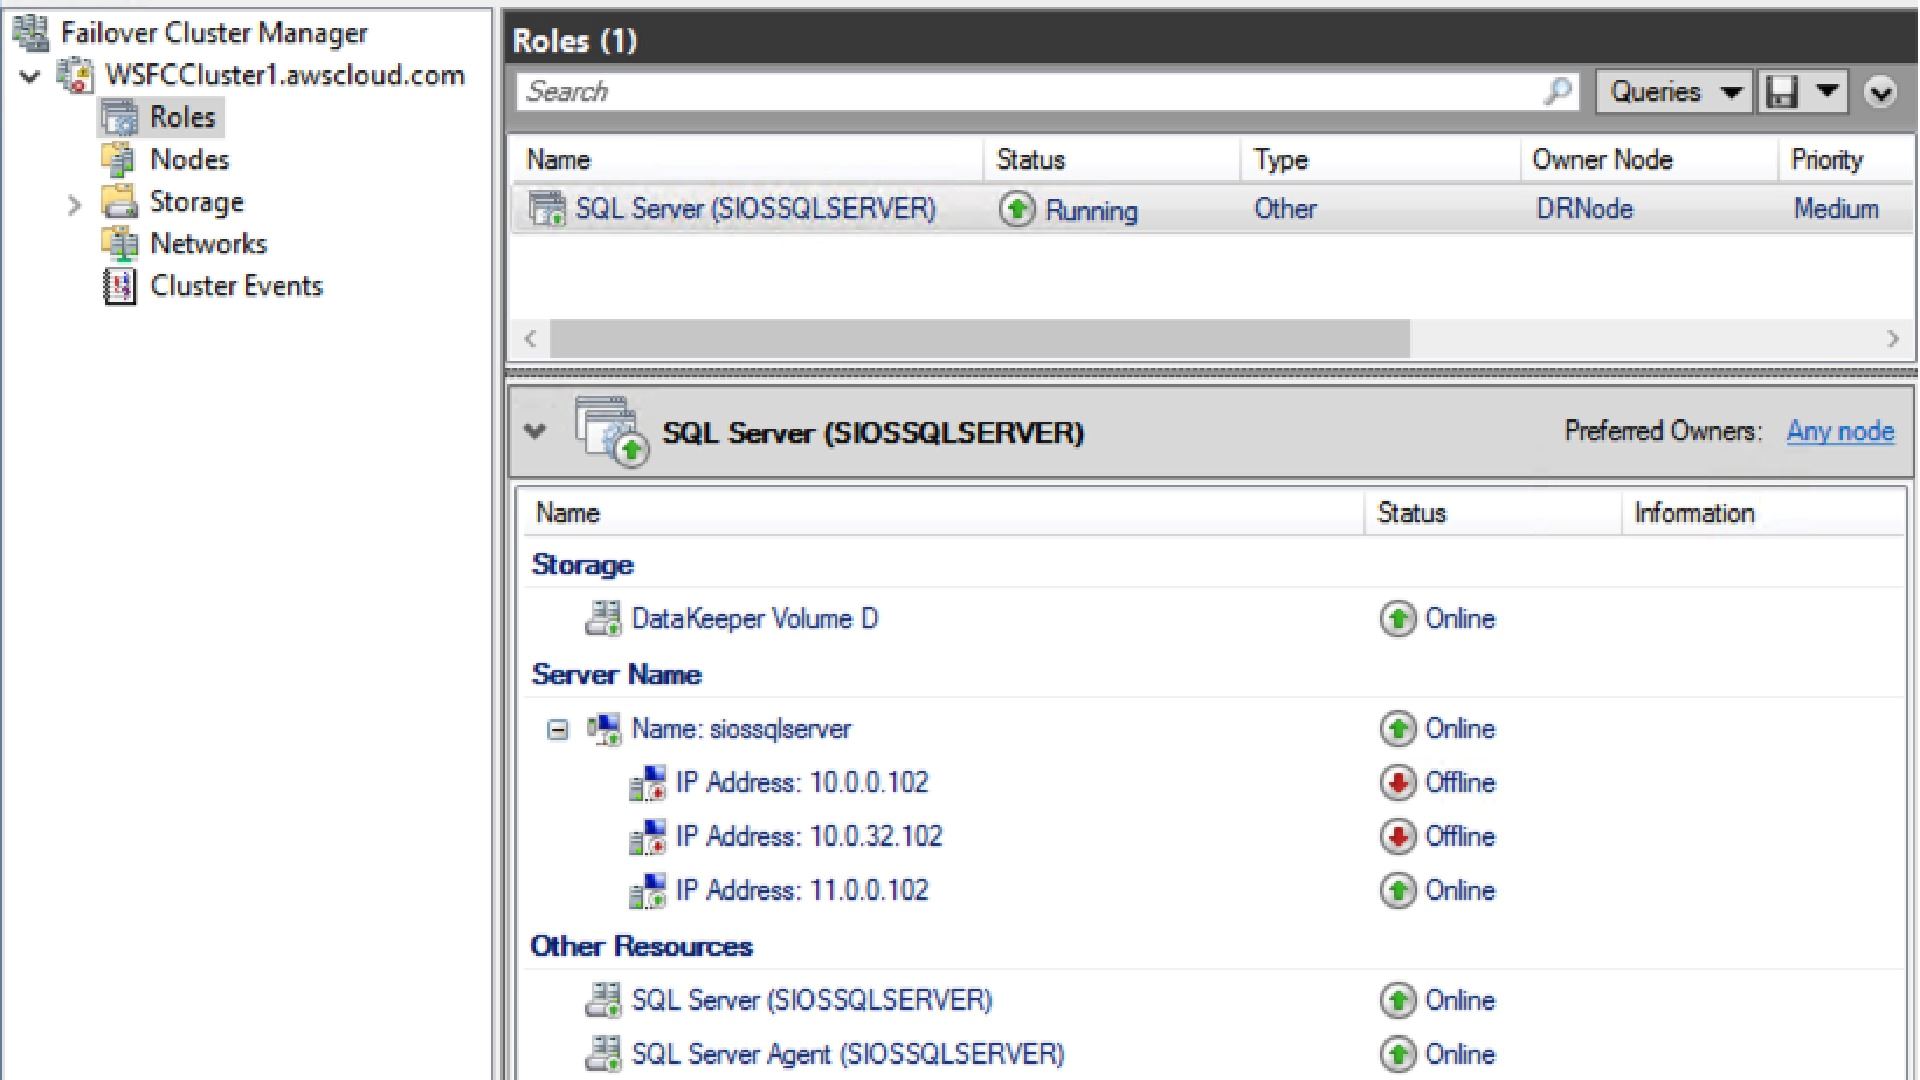The image size is (1920, 1080).
Task: Collapse the SQL Server (SIOSSQLSERVER) details pane
Action: click(535, 432)
